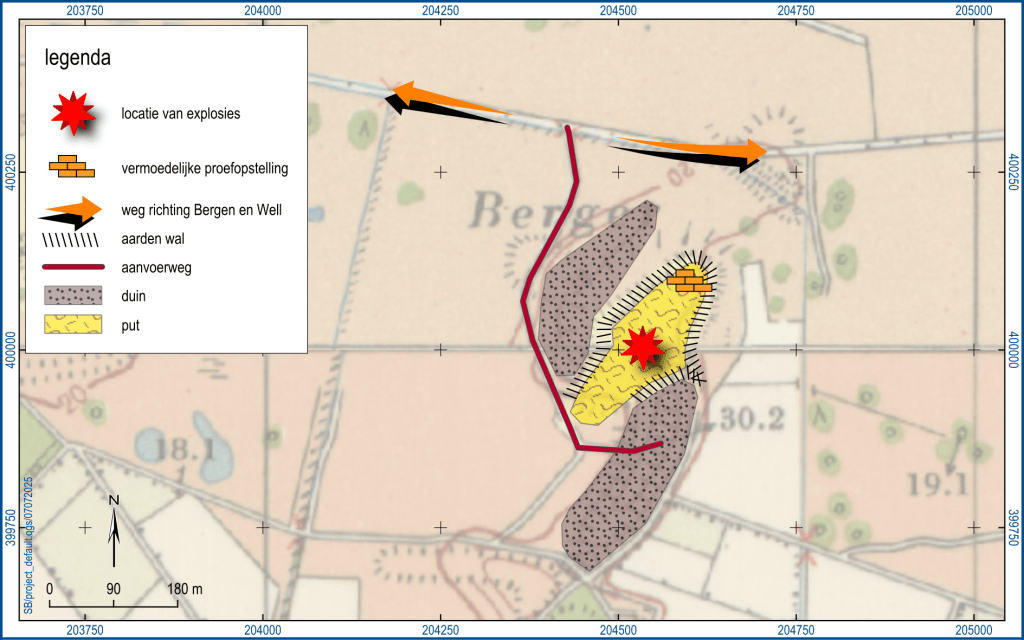Click the 'legenda' title text
This screenshot has width=1024, height=640.
[x=77, y=59]
